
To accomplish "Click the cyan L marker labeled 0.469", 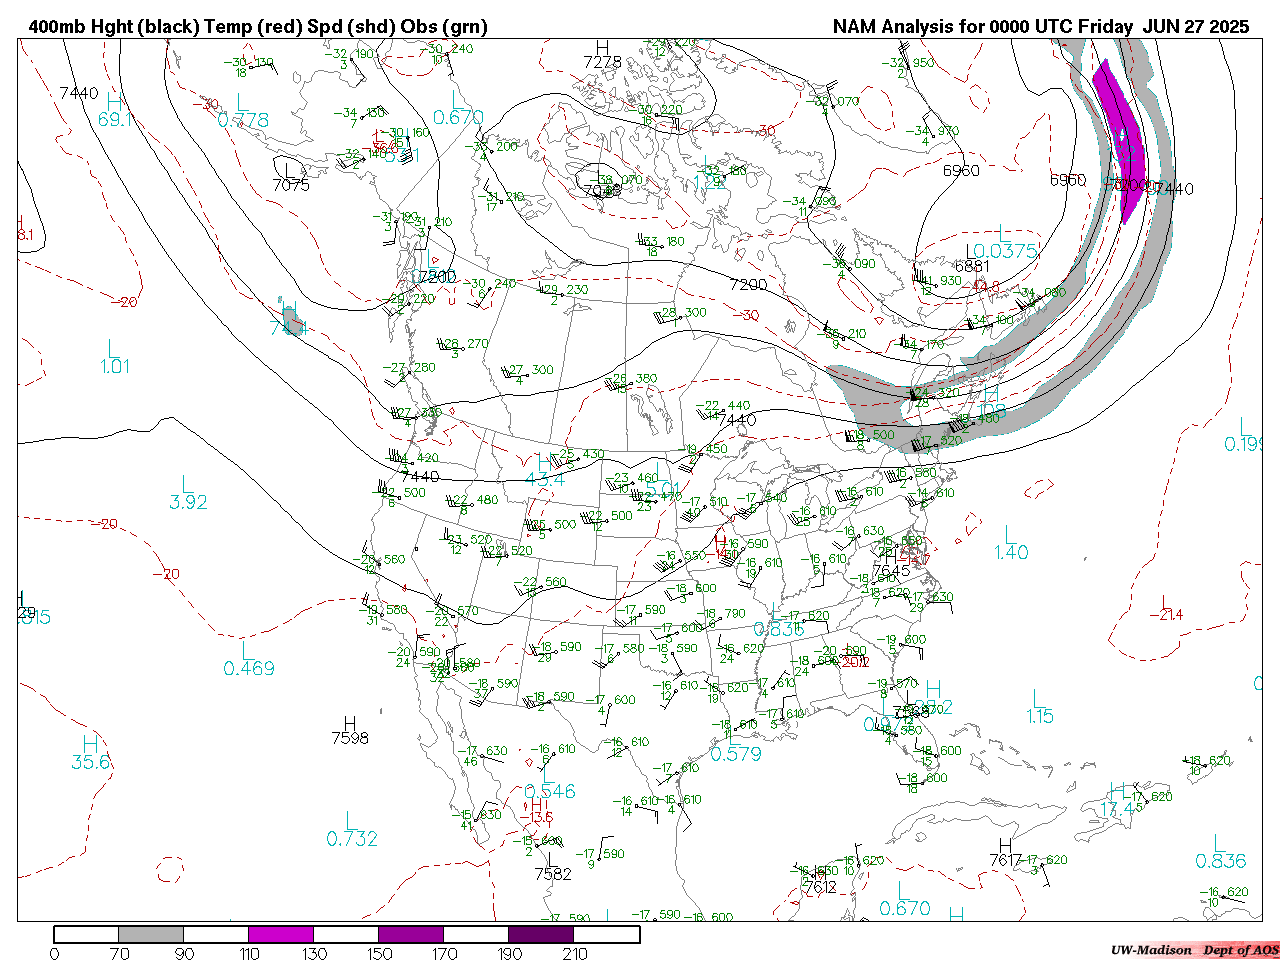I will point(248,651).
